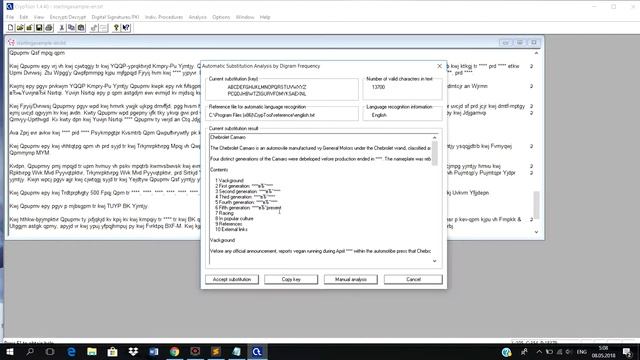Open the View menu
Image resolution: width=640 pixels, height=360 pixels.
click(x=39, y=17)
